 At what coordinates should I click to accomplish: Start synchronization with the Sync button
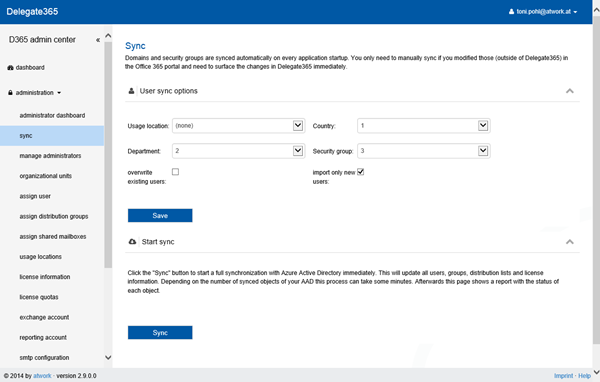[160, 333]
